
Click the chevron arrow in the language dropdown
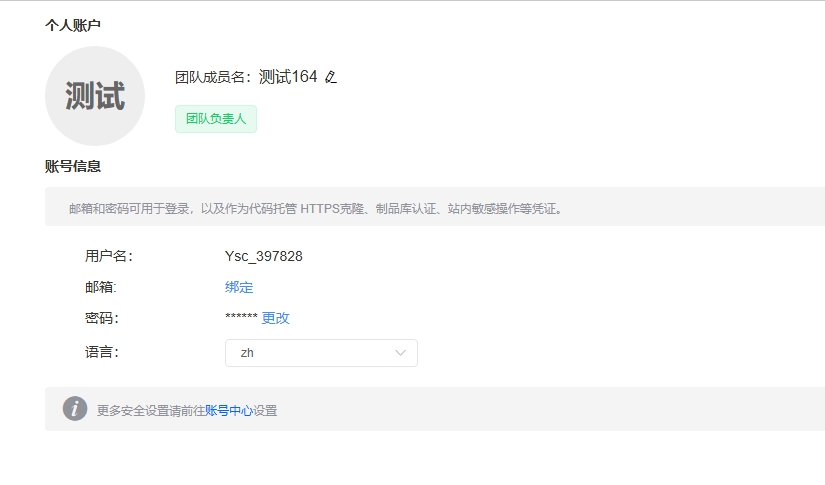400,353
